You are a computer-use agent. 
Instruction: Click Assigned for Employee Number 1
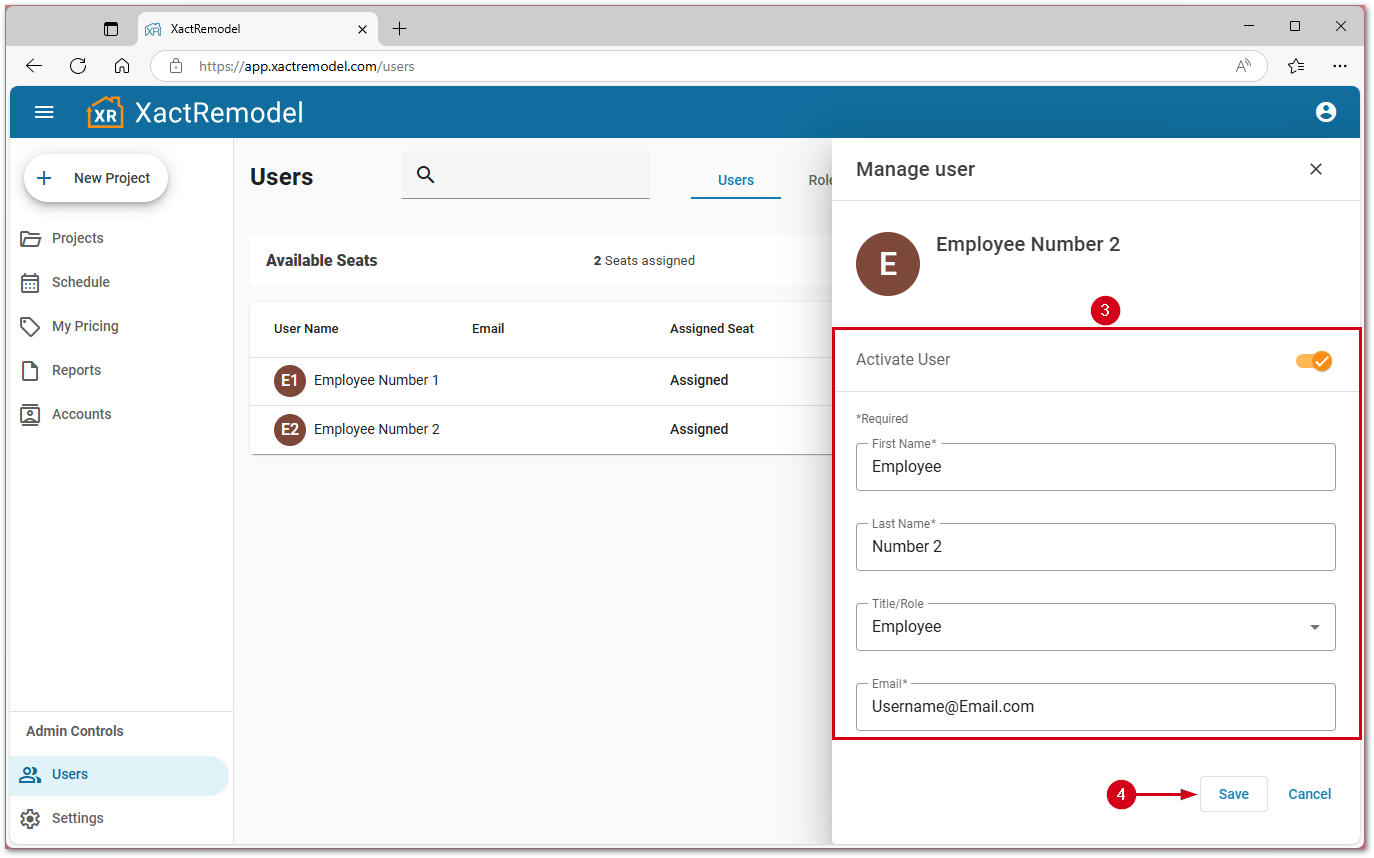(x=699, y=380)
